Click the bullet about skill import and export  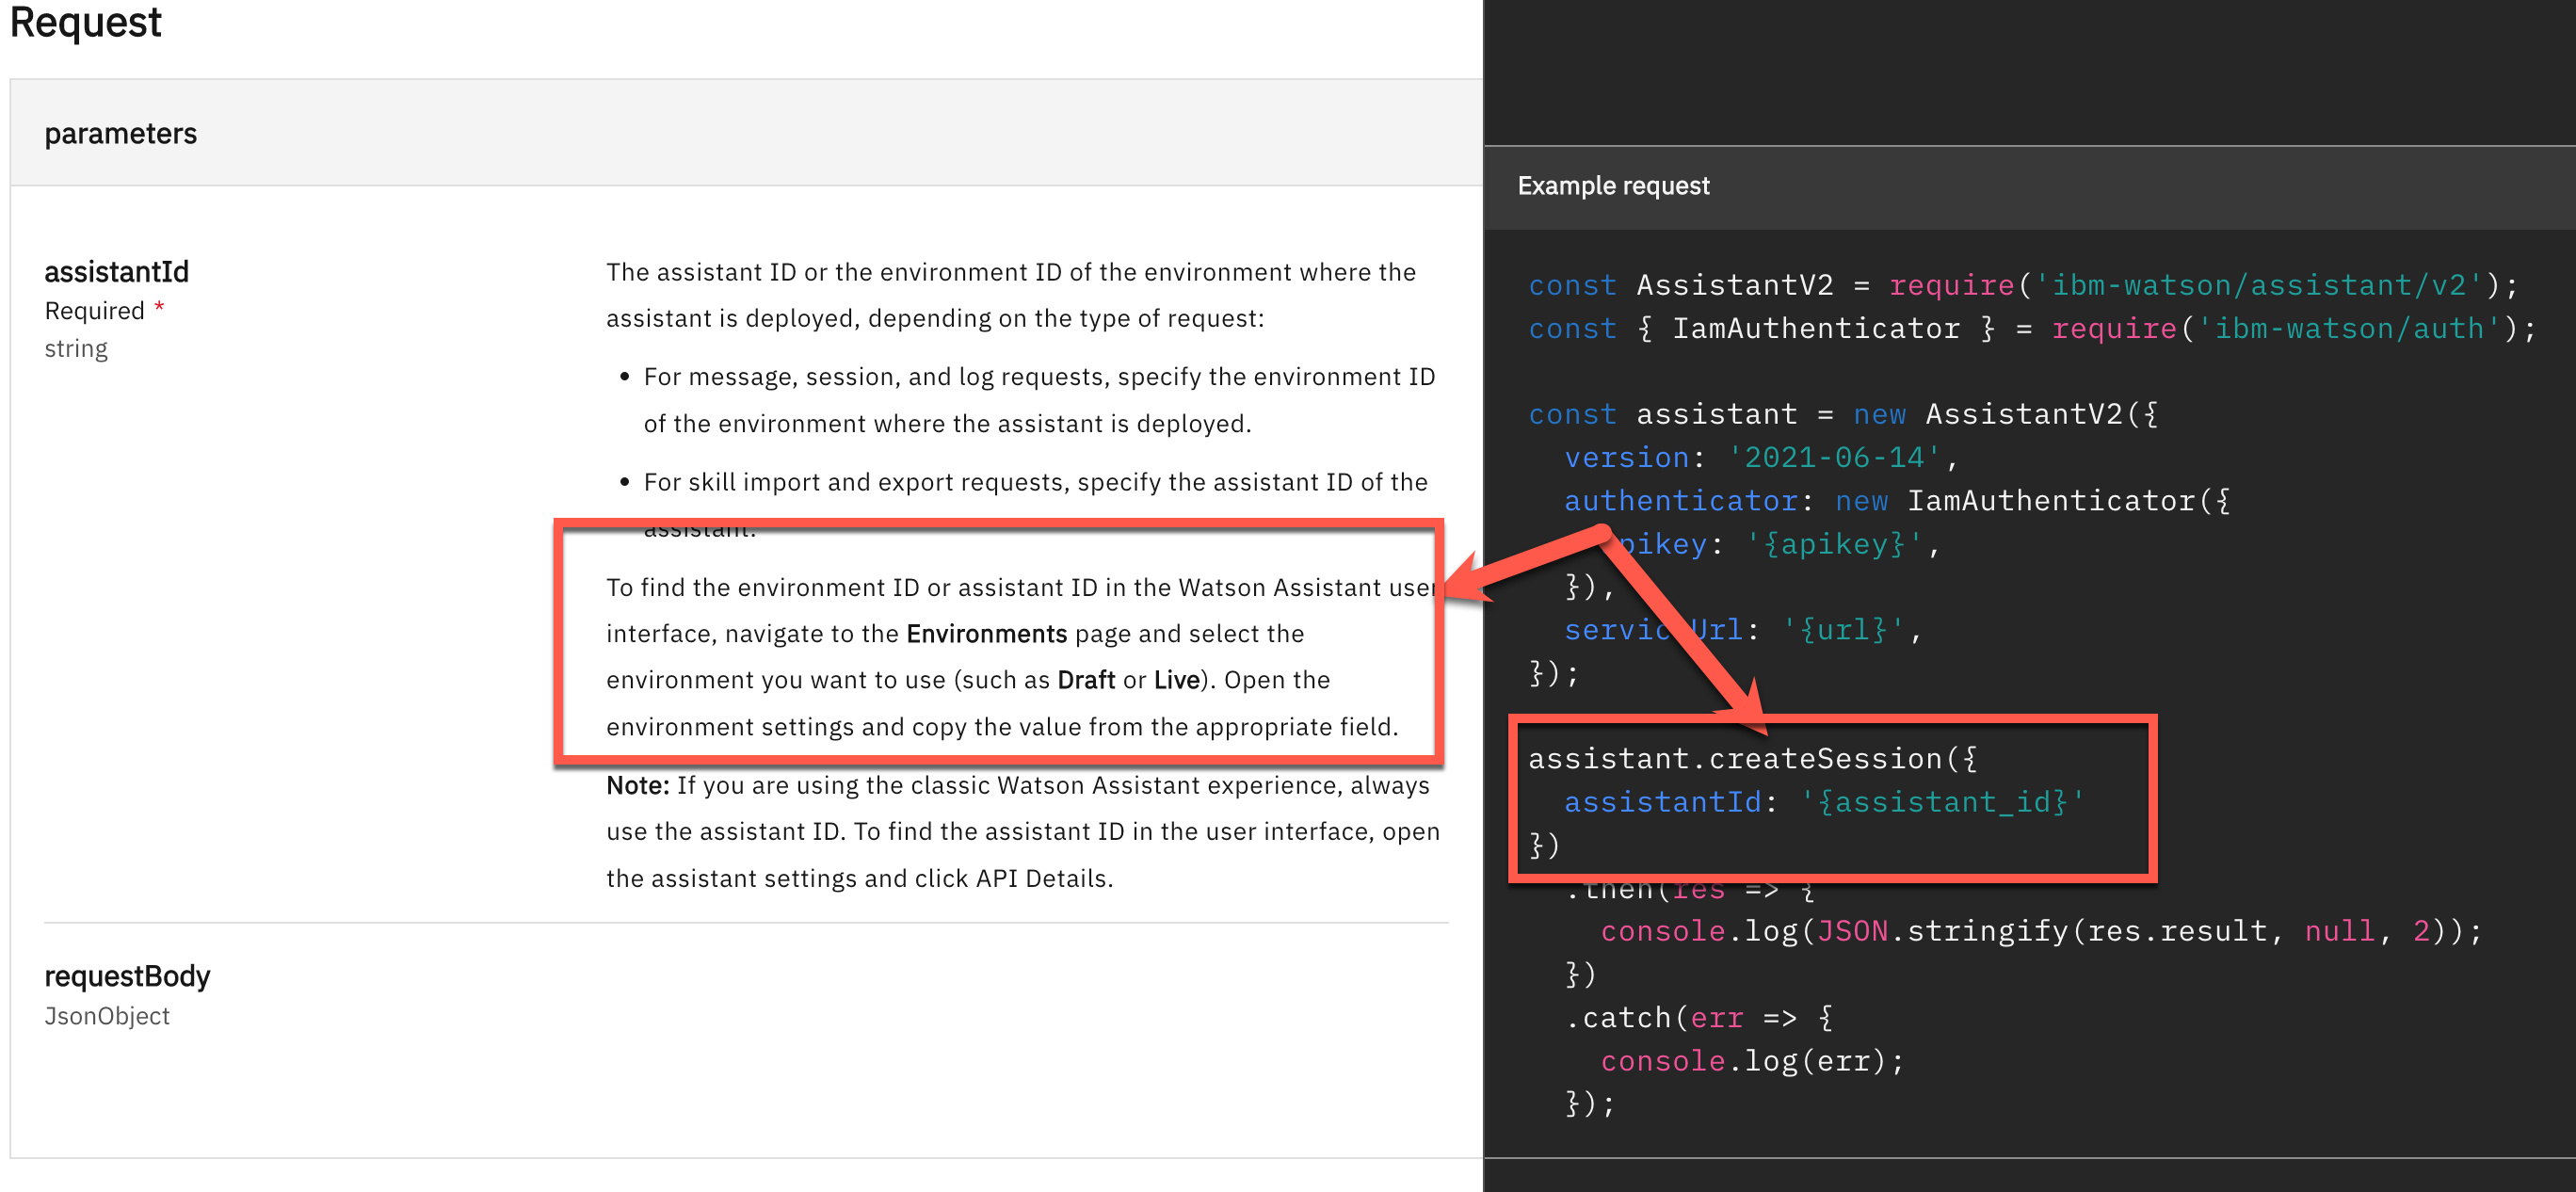[1036, 505]
